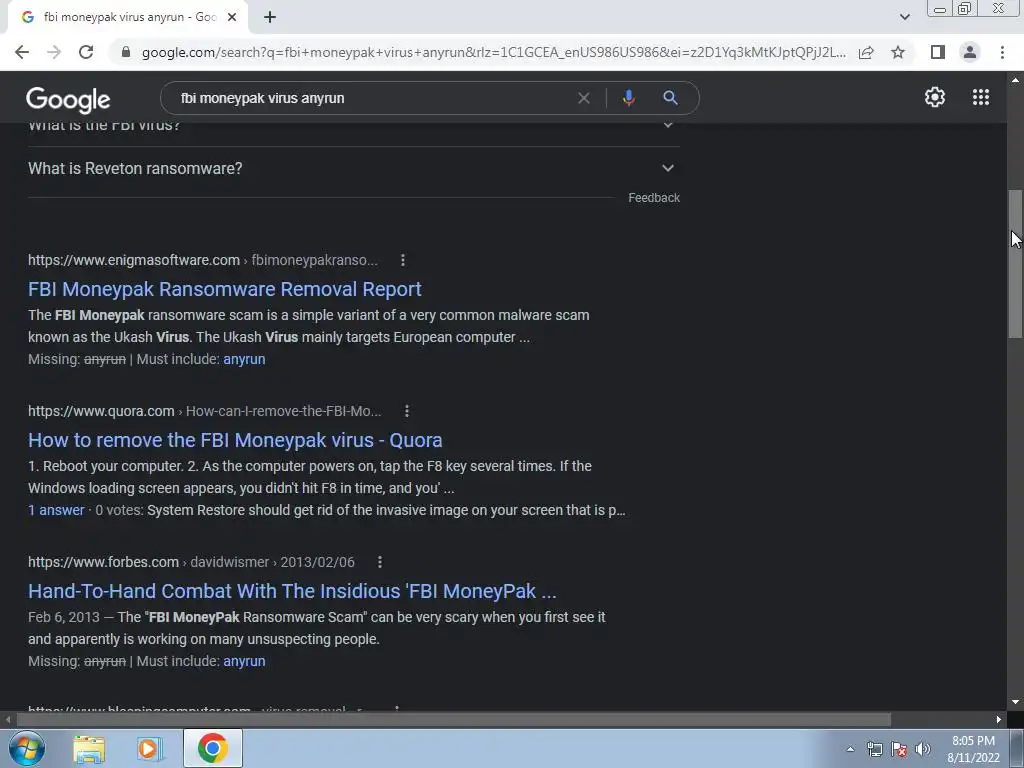Click the horizontal scrollbar thumb
The width and height of the screenshot is (1024, 768).
453,719
